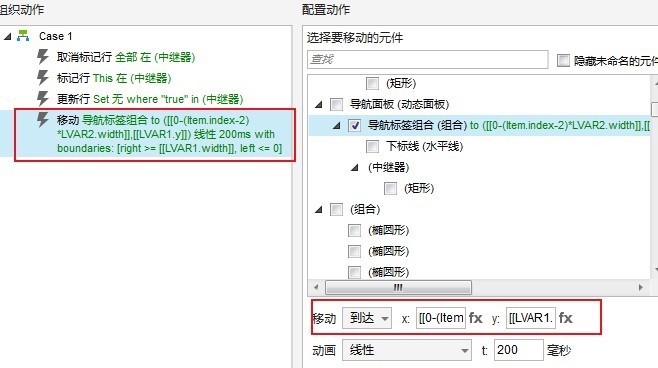Screen dimensions: 658x368
Task: Click lightning icon beside 取消标记行 action
Action: tap(43, 57)
